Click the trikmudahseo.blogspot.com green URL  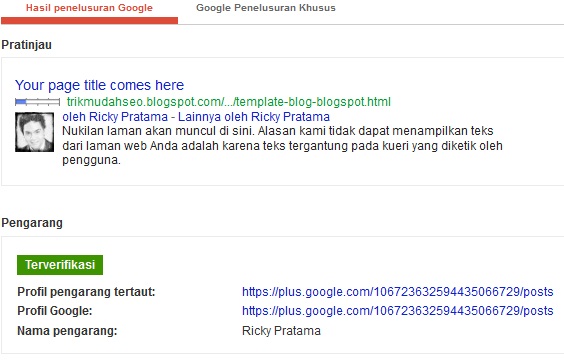click(x=229, y=102)
